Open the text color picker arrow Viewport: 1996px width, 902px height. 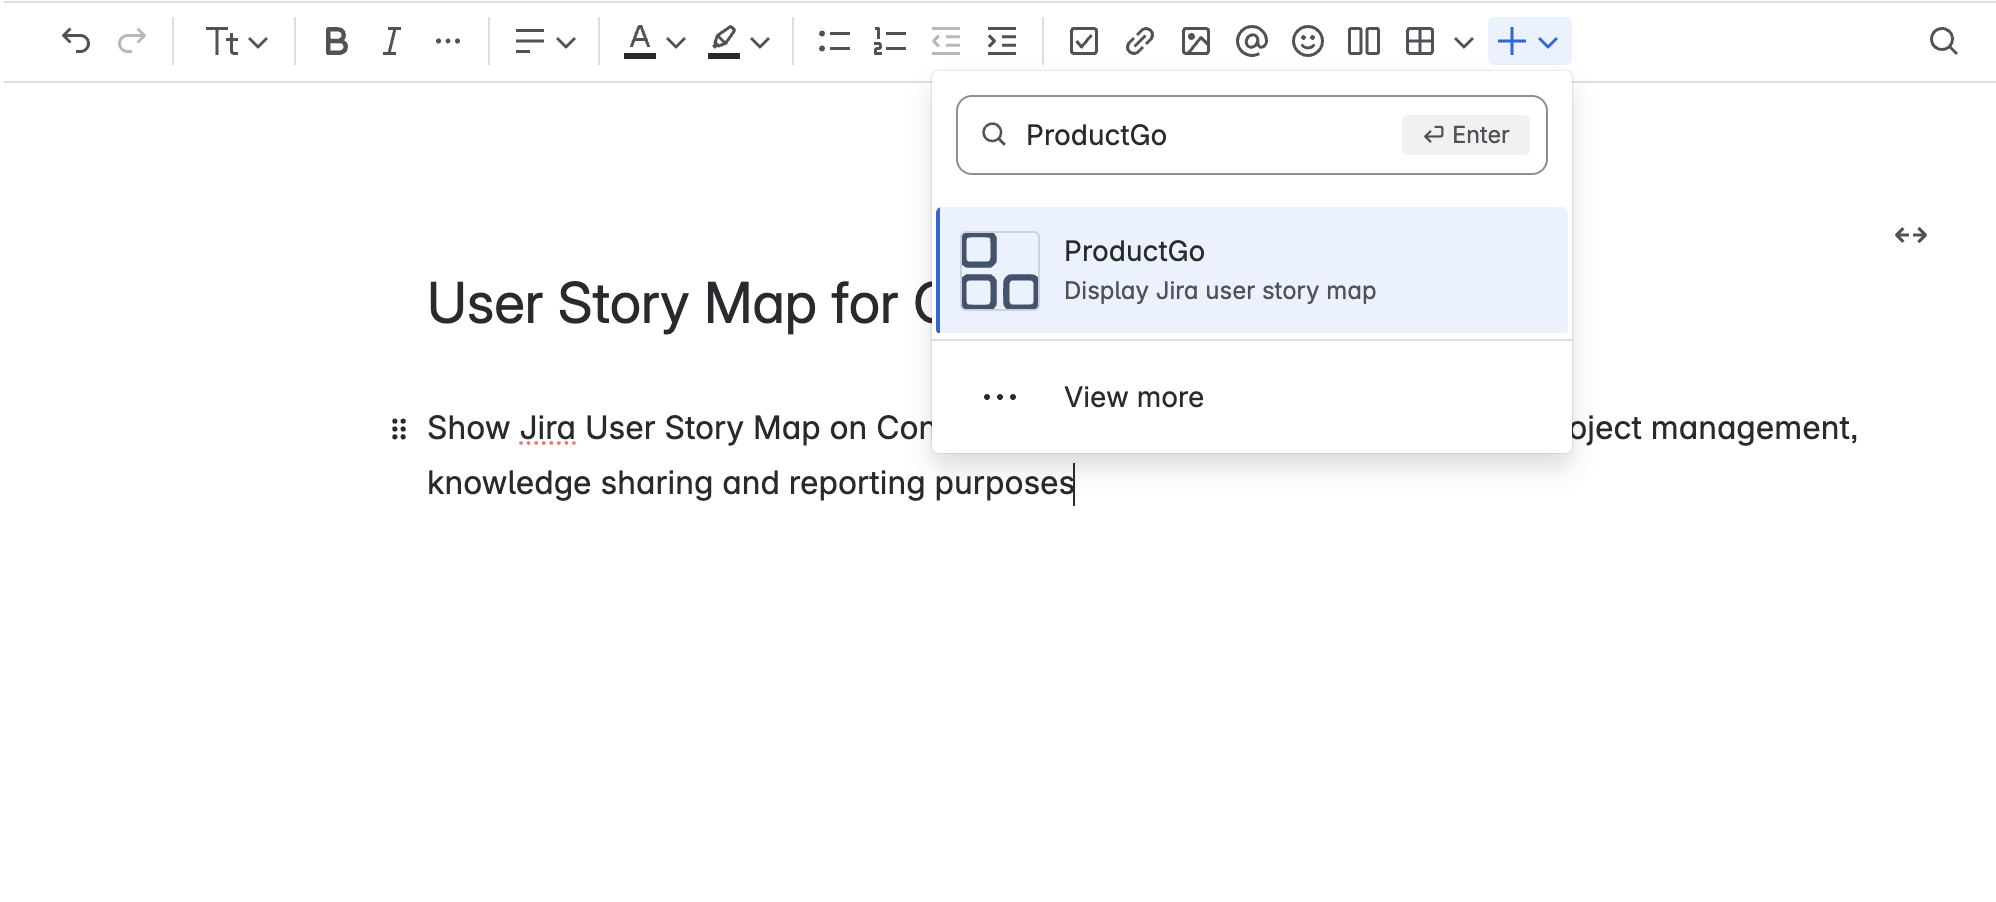(x=676, y=42)
